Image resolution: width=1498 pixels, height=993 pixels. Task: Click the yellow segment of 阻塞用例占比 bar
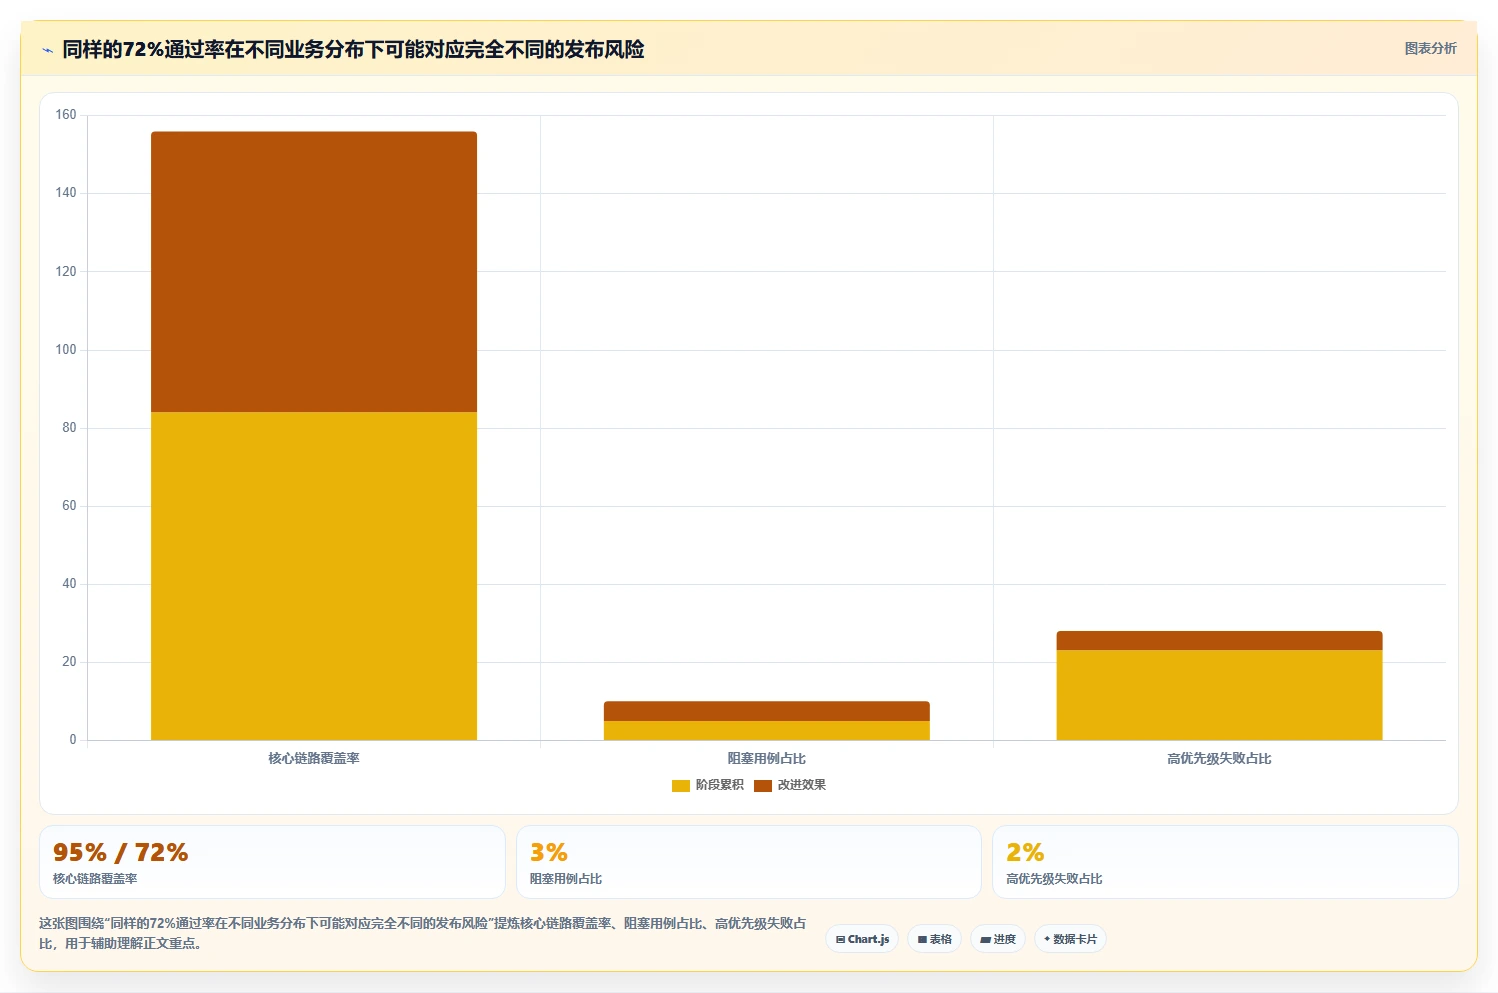[767, 731]
